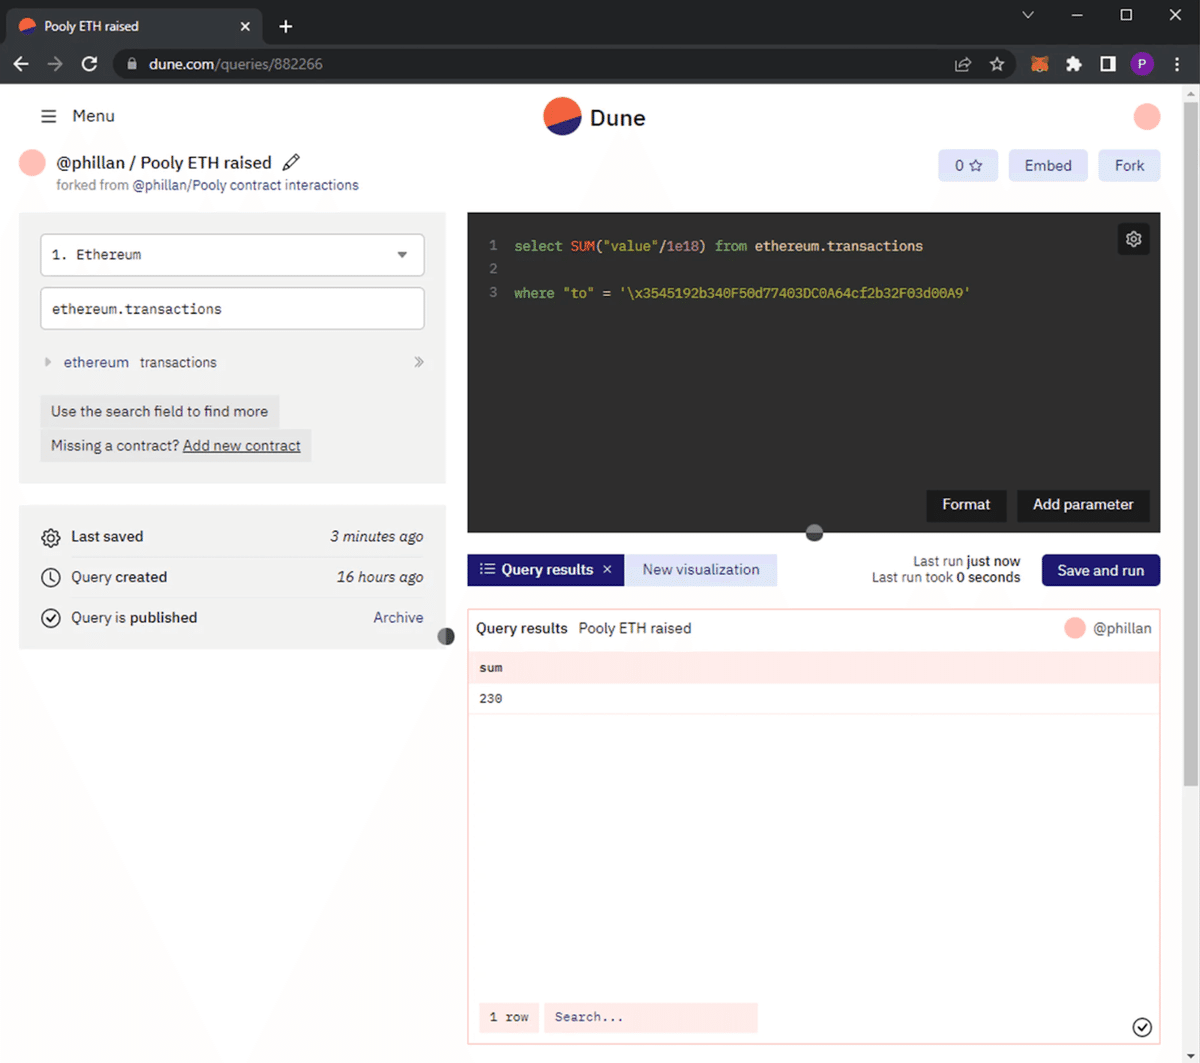Image resolution: width=1200 pixels, height=1063 pixels.
Task: Open the user avatar at top right
Action: tap(1147, 117)
